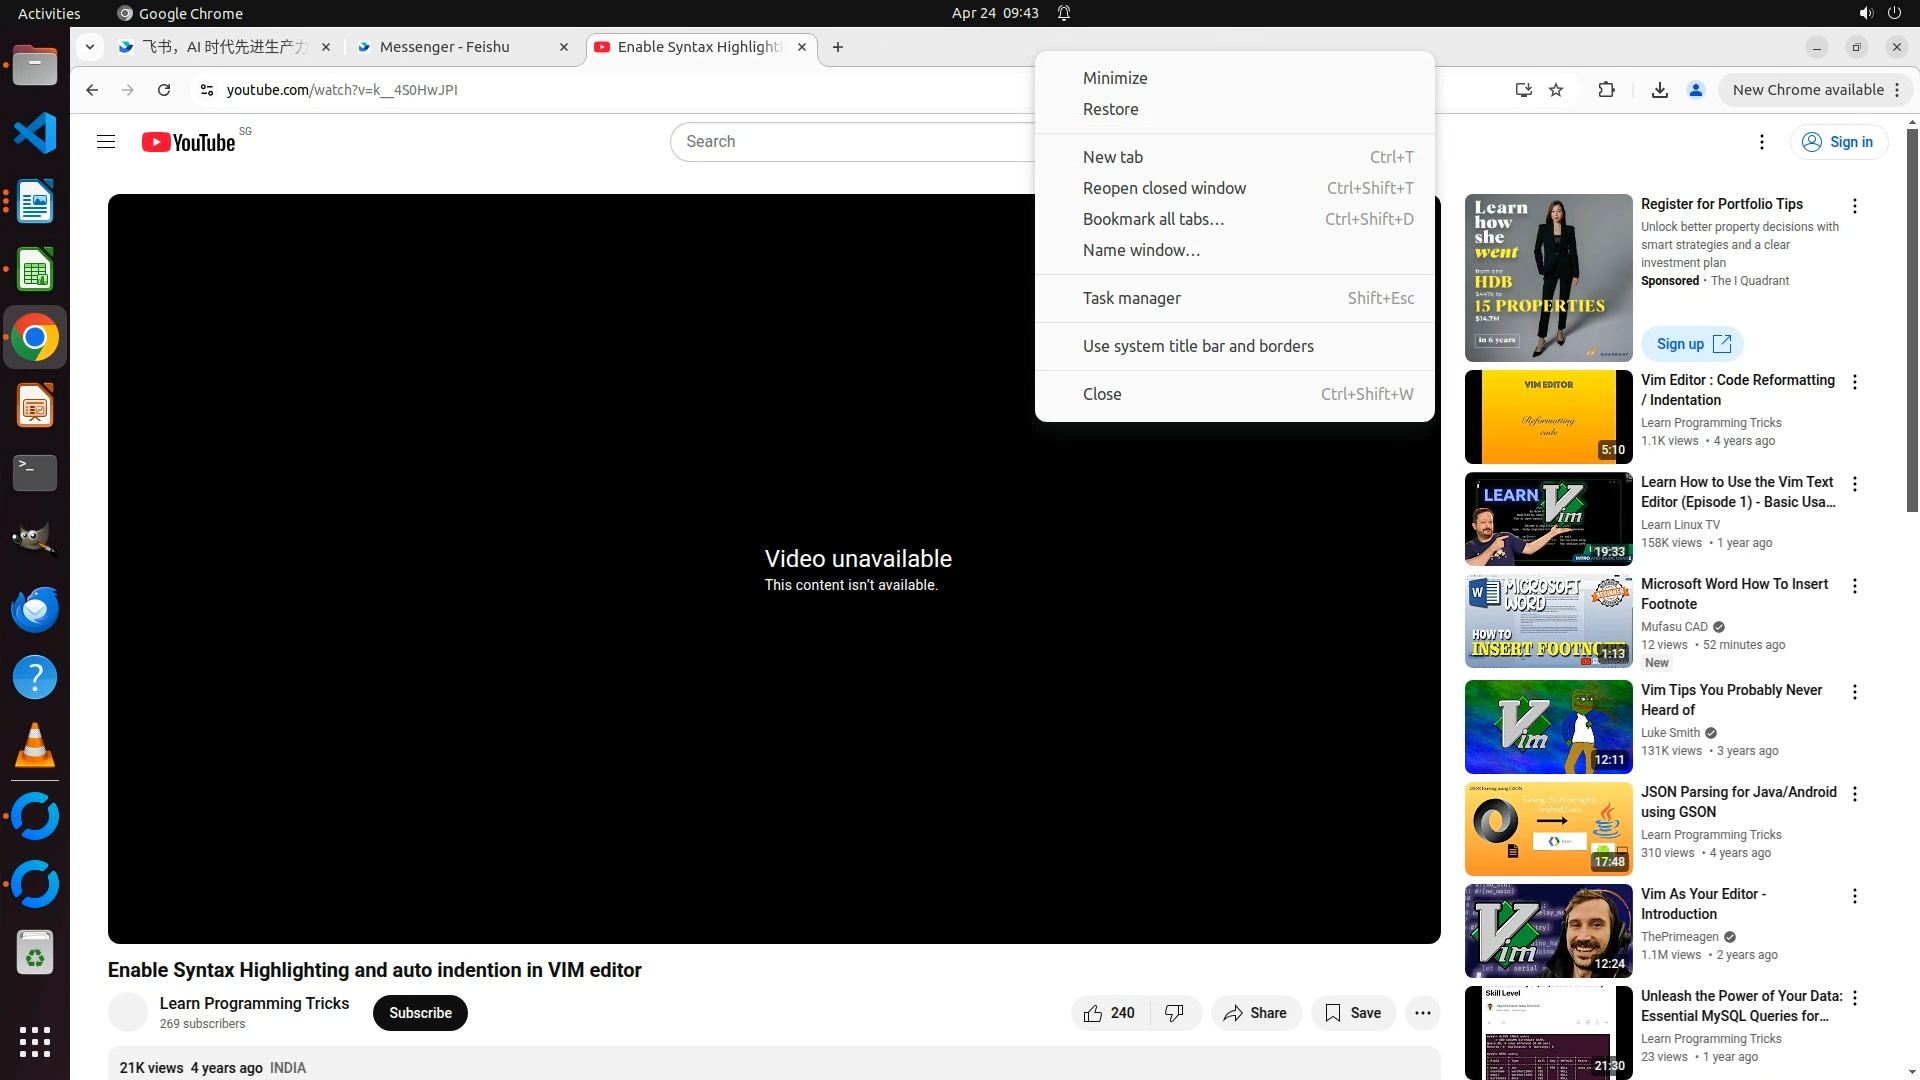Select Task manager menu entry
This screenshot has width=1920, height=1080.
click(x=1131, y=298)
